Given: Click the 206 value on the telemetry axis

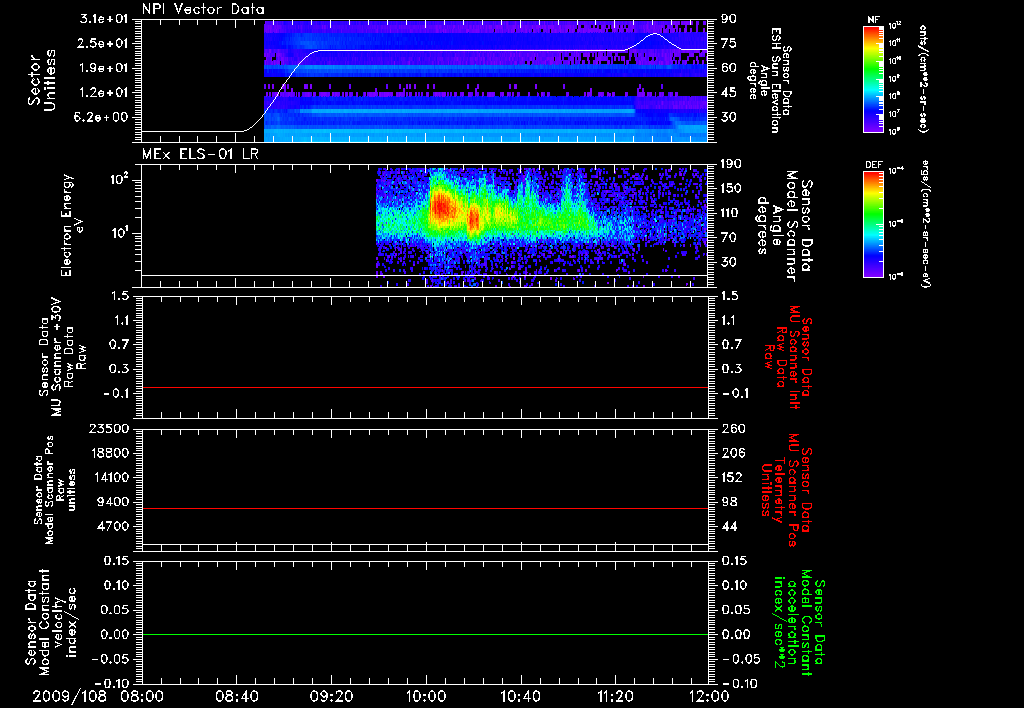Looking at the screenshot, I should [733, 453].
